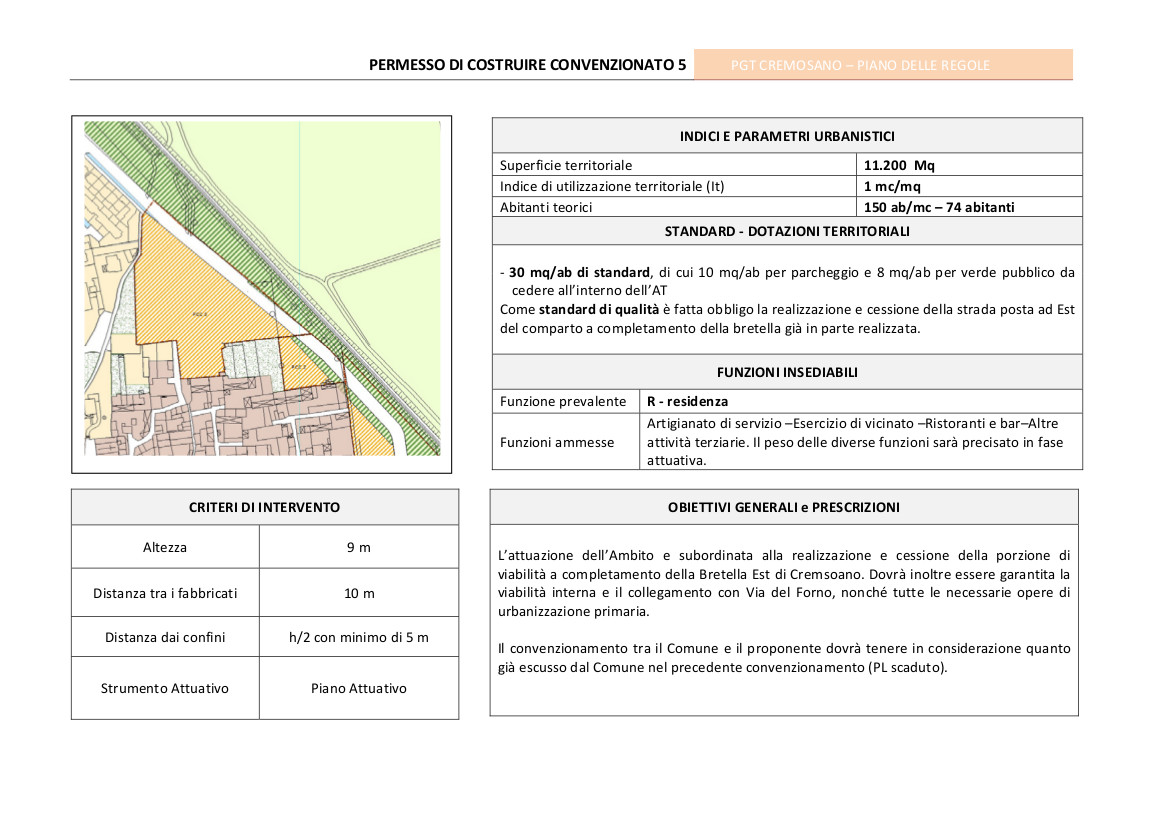Click the Obiettivi Generali e Prescrizioni header
1169x826 pixels.
coord(784,507)
